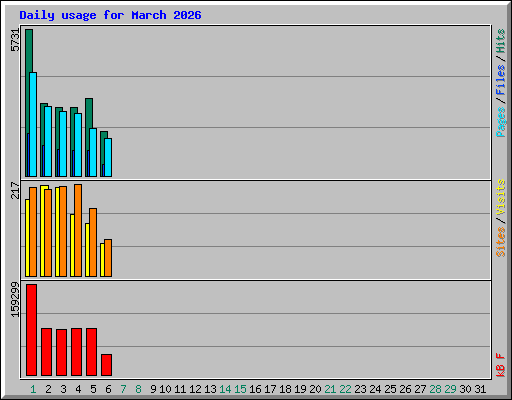
Task: Click the cyan Pages bar for day 1
Action: [33, 124]
